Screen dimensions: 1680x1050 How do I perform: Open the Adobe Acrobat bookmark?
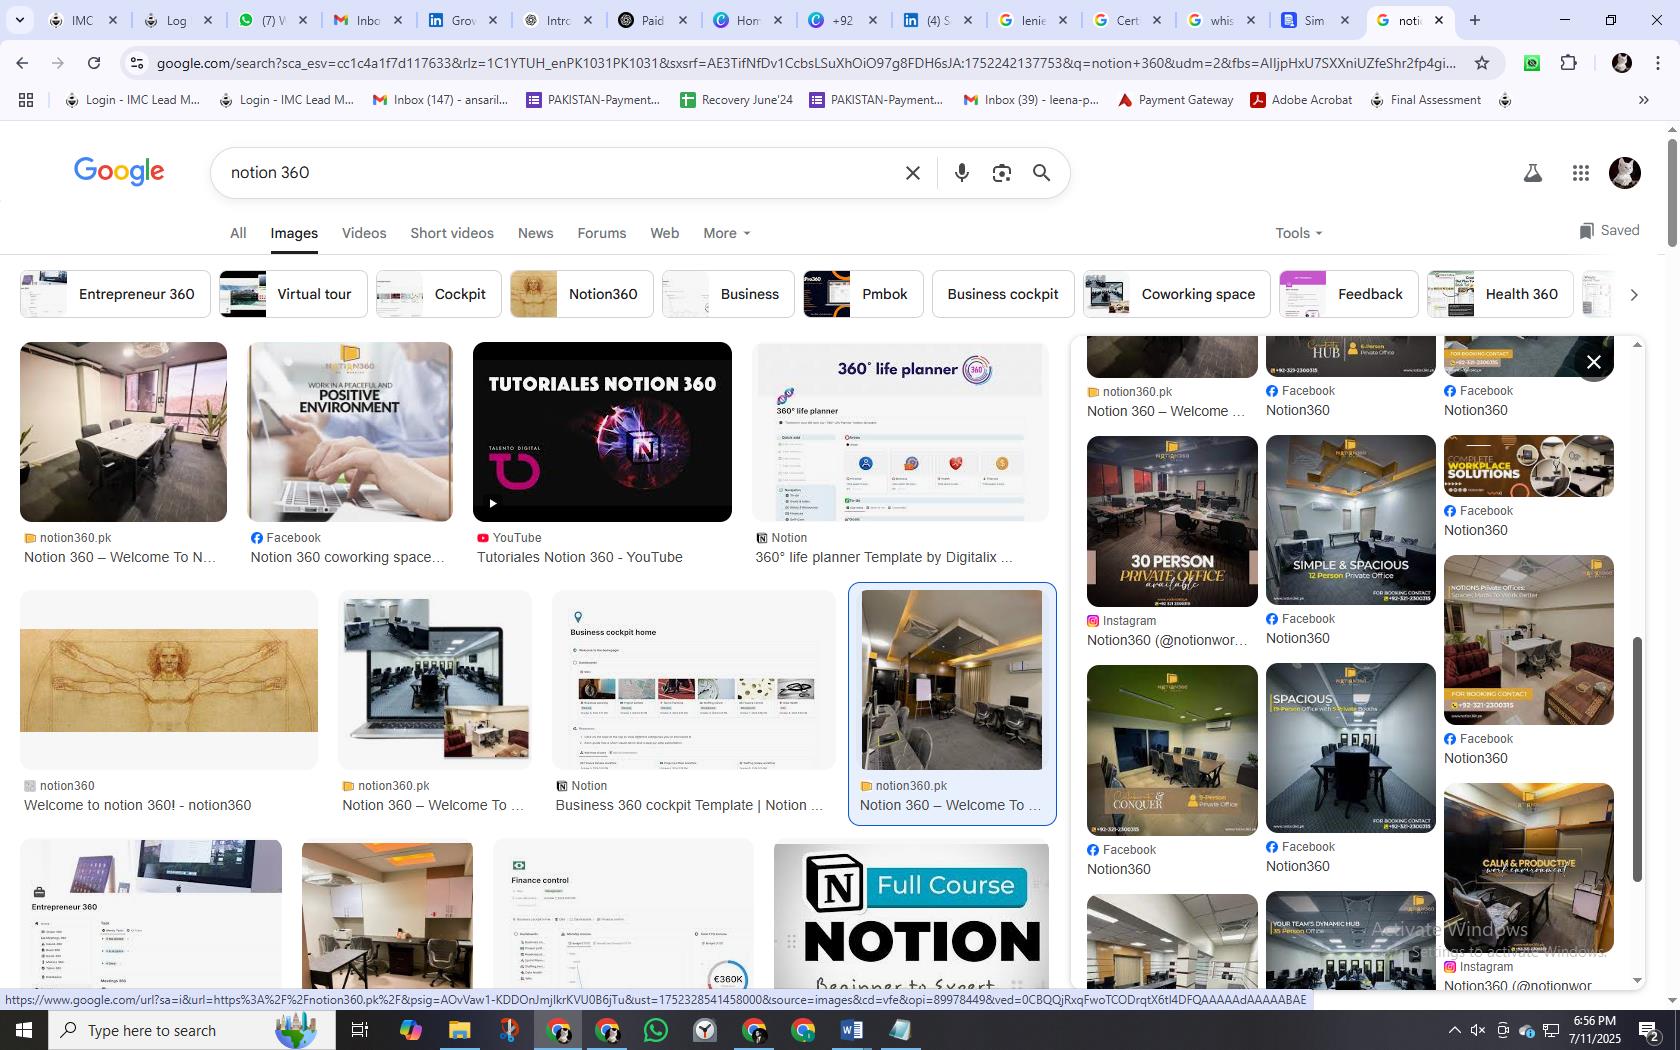pyautogui.click(x=1301, y=100)
